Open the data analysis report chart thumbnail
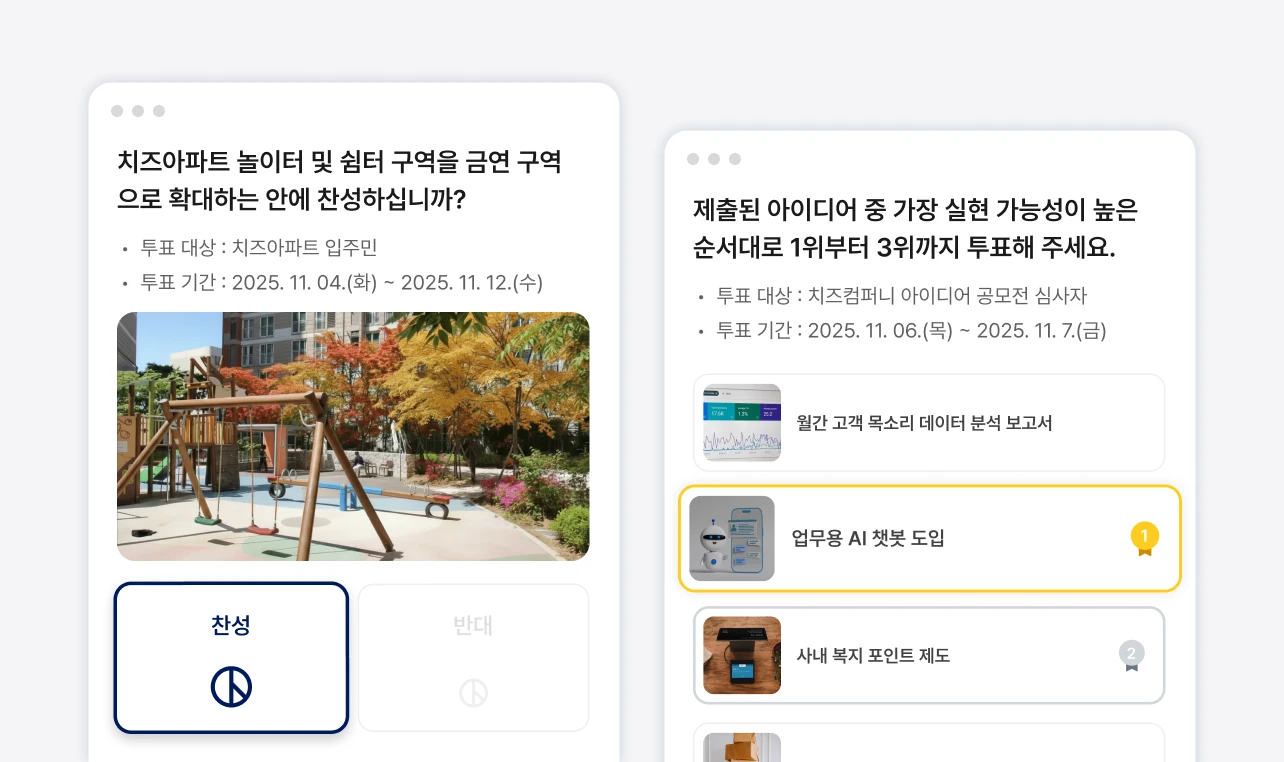The height and width of the screenshot is (762, 1284). (741, 423)
